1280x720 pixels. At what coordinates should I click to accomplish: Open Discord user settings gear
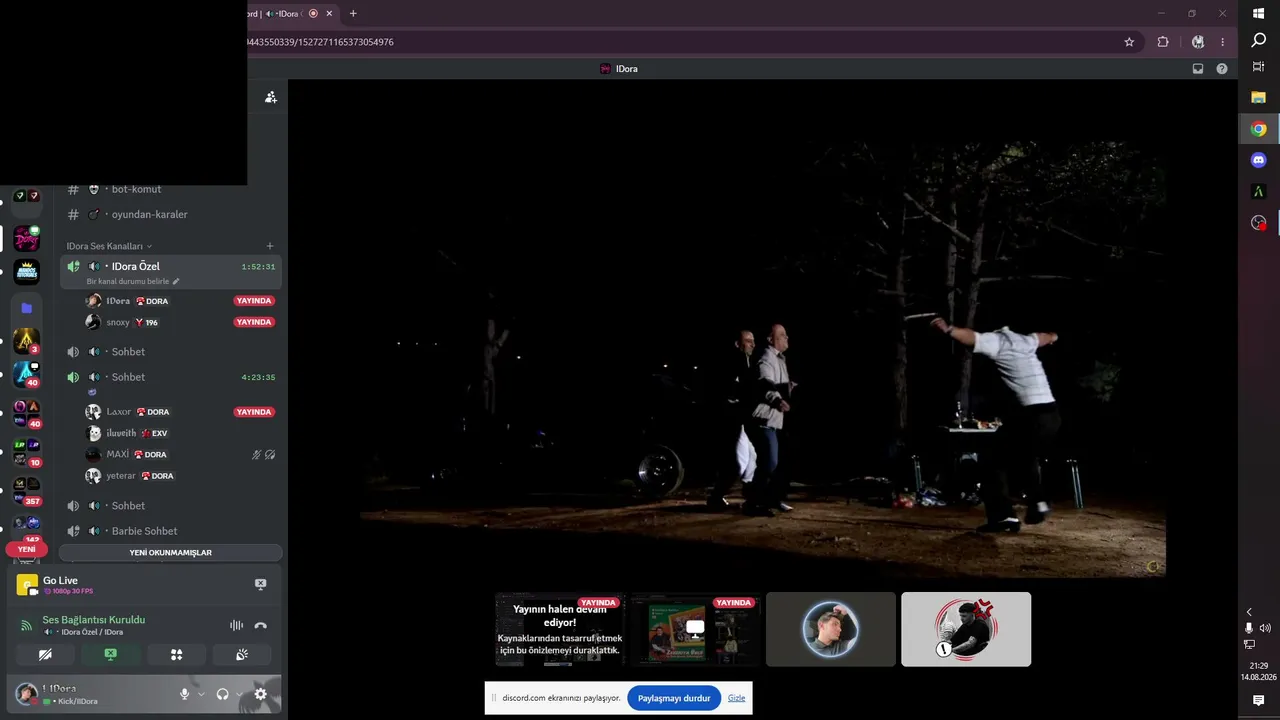coord(260,694)
